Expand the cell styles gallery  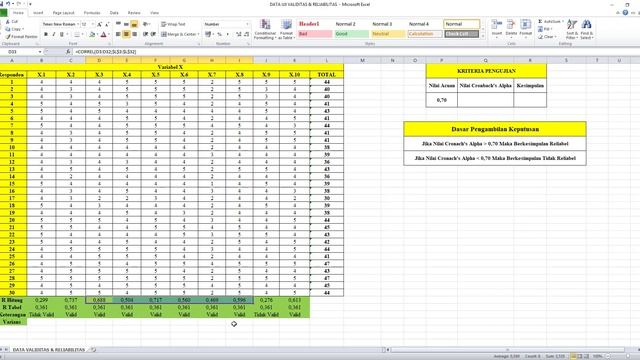coord(483,37)
